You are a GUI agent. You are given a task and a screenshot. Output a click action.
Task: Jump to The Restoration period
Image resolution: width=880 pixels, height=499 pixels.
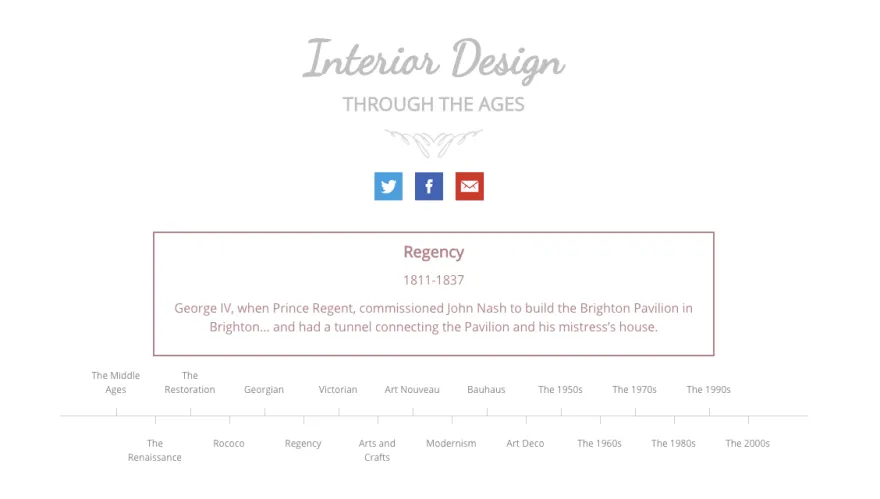click(x=190, y=382)
